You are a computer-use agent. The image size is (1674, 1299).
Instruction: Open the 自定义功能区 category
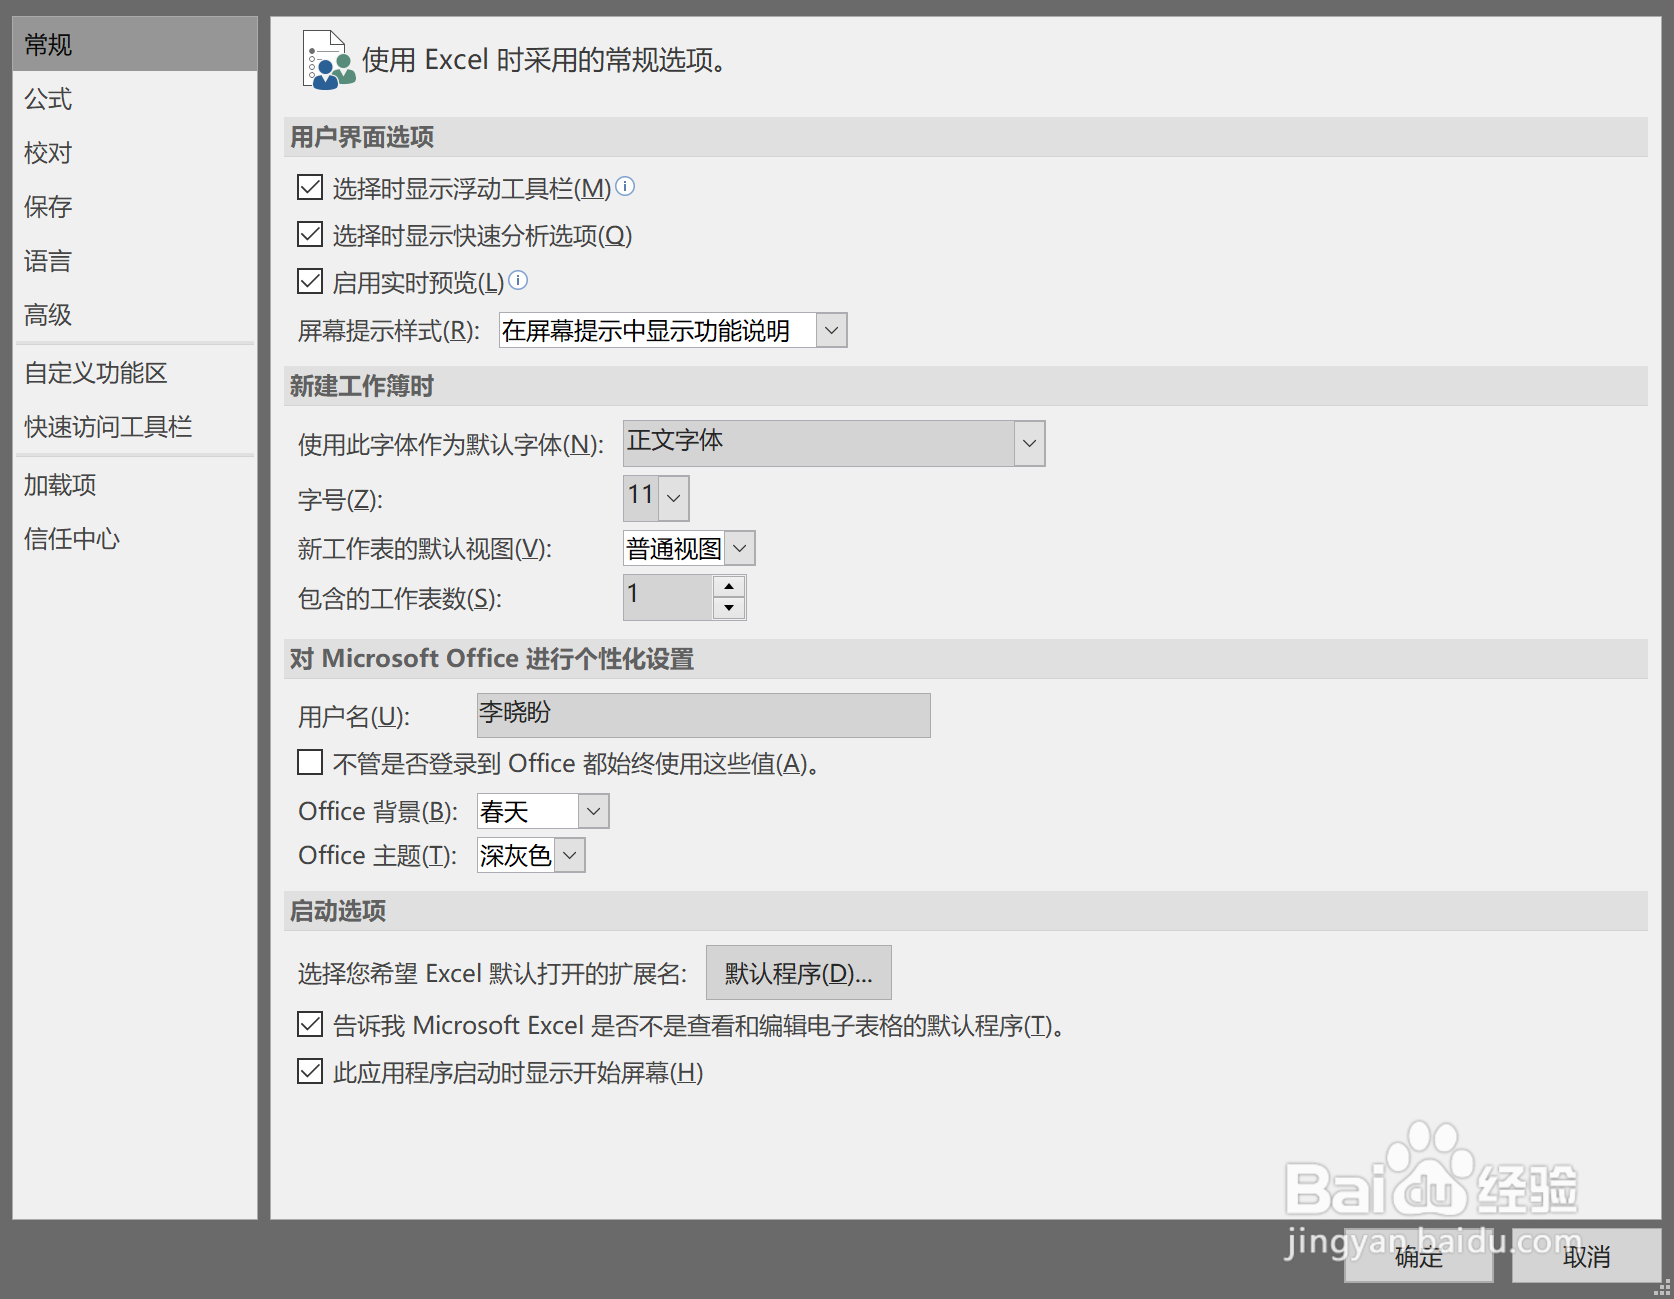(x=135, y=372)
